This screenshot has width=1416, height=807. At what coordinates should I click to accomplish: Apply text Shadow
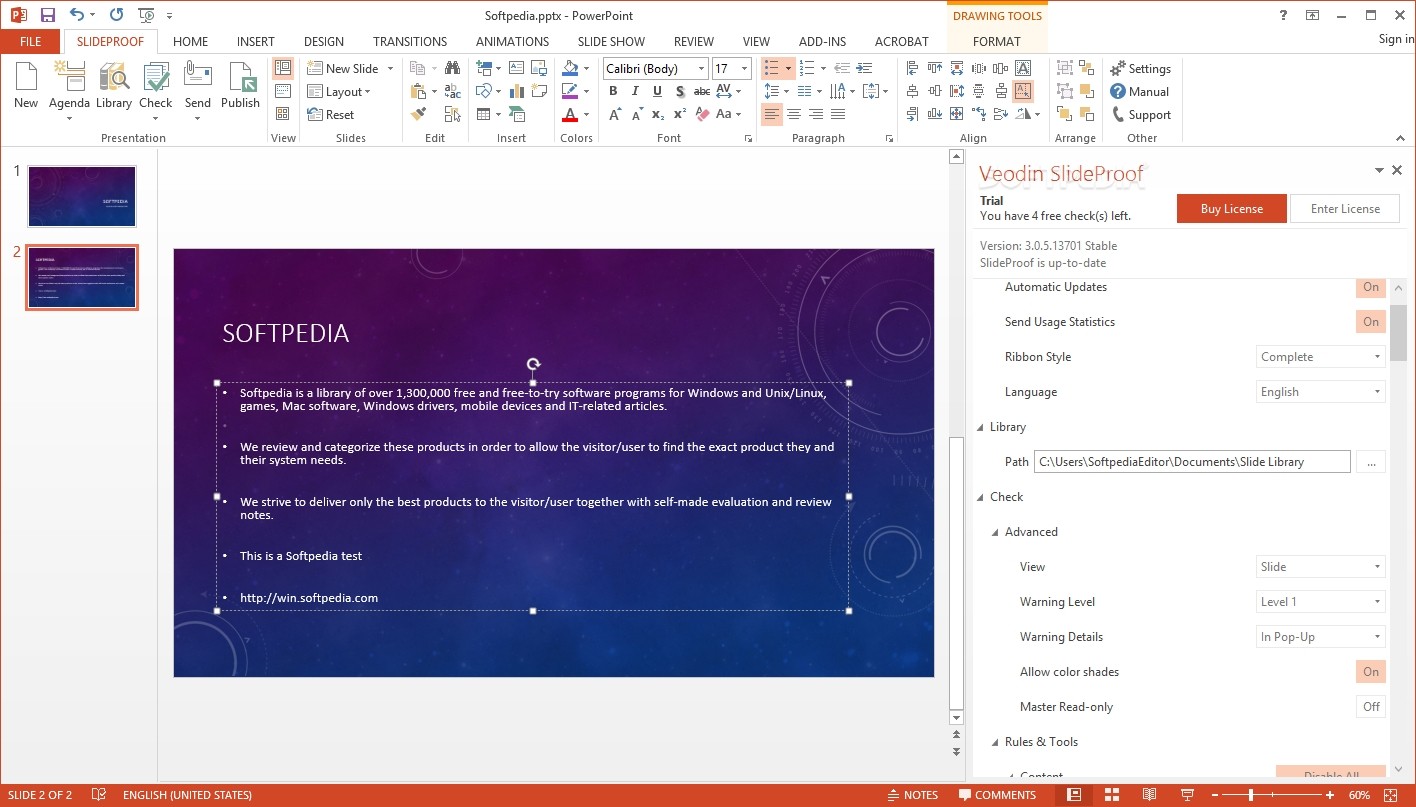click(679, 91)
